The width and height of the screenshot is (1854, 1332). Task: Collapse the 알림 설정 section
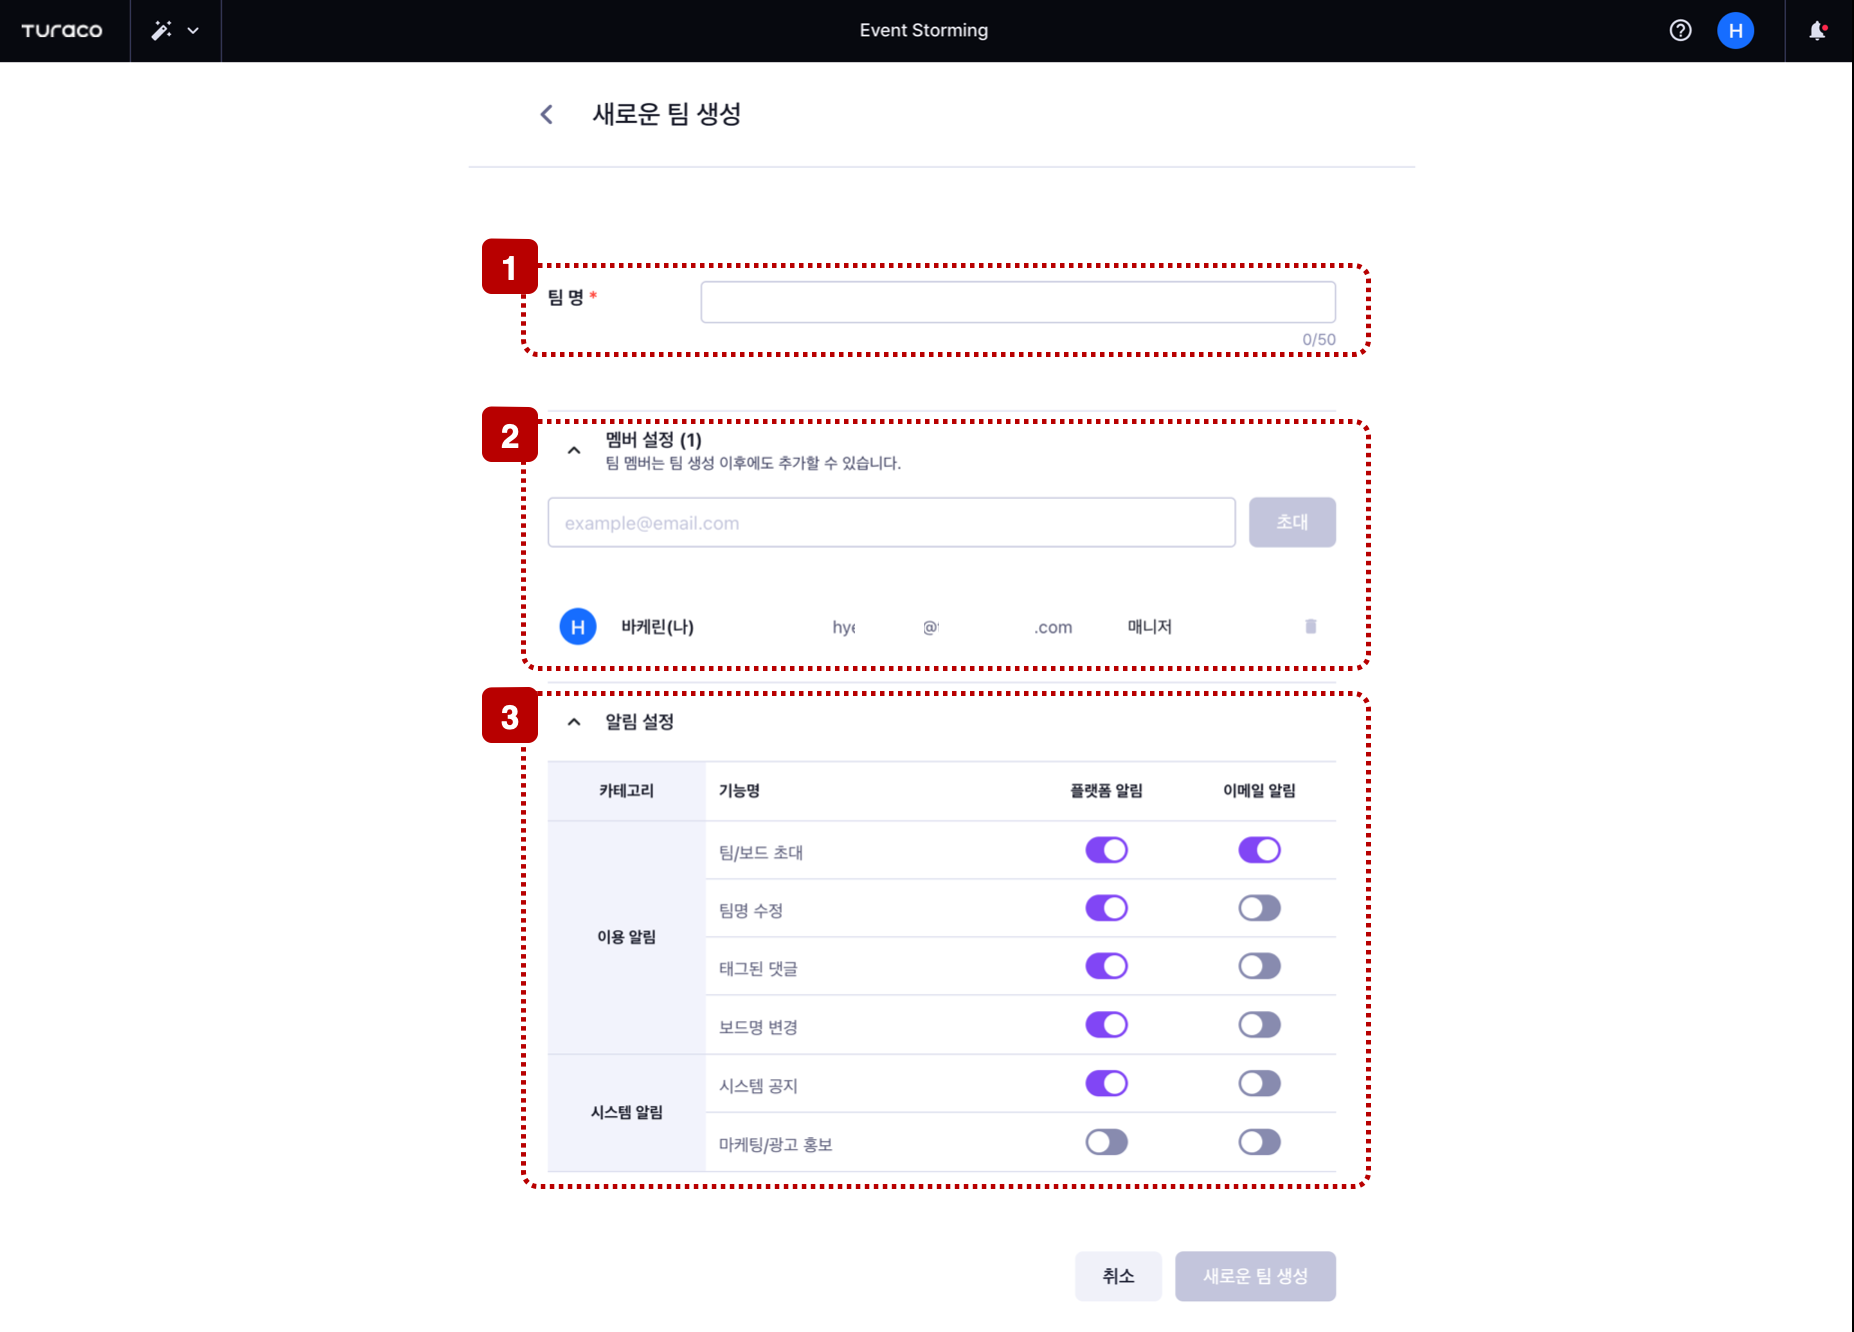tap(574, 722)
